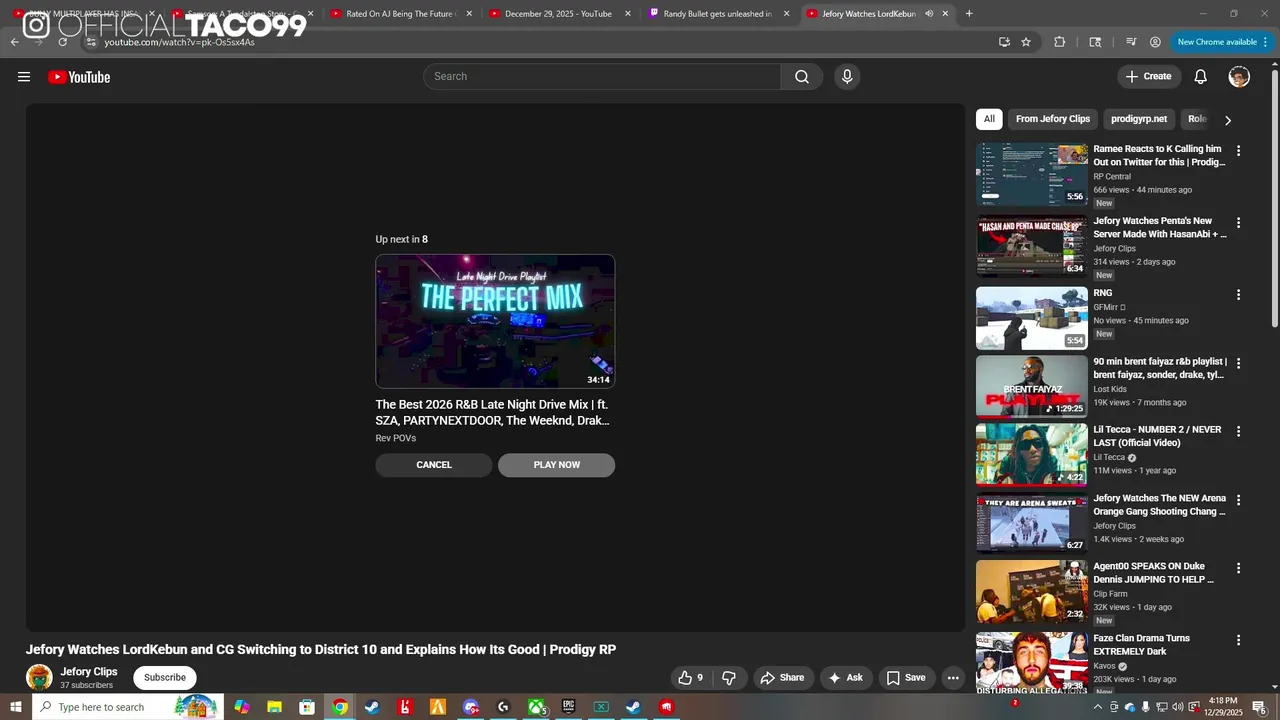This screenshot has height=720, width=1280.
Task: Click the Windows taskbar search box
Action: pyautogui.click(x=128, y=707)
